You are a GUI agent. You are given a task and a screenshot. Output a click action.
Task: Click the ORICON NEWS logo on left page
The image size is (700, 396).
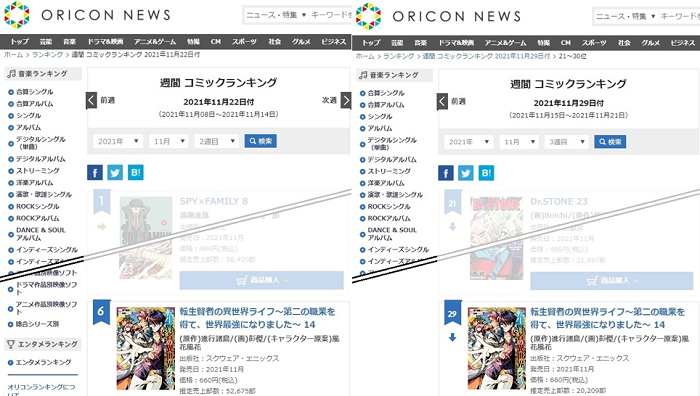pyautogui.click(x=88, y=15)
